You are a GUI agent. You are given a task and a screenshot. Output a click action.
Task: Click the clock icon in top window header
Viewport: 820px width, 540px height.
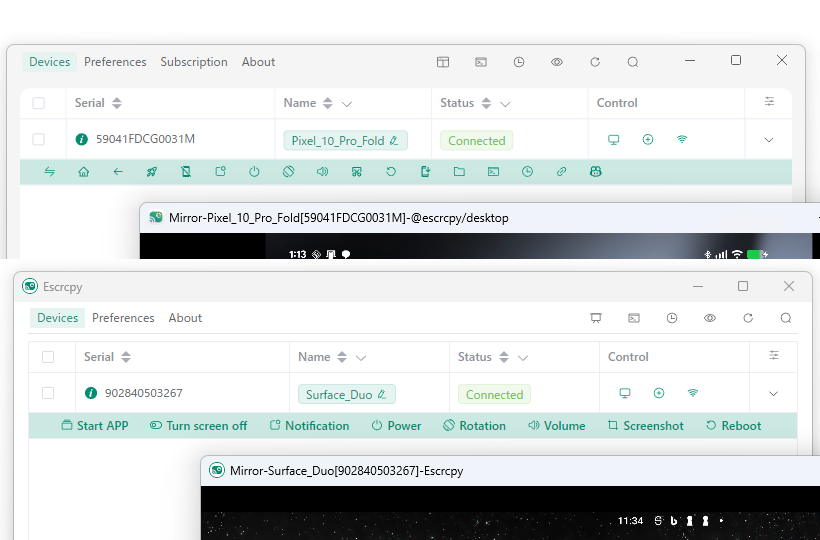(x=519, y=62)
